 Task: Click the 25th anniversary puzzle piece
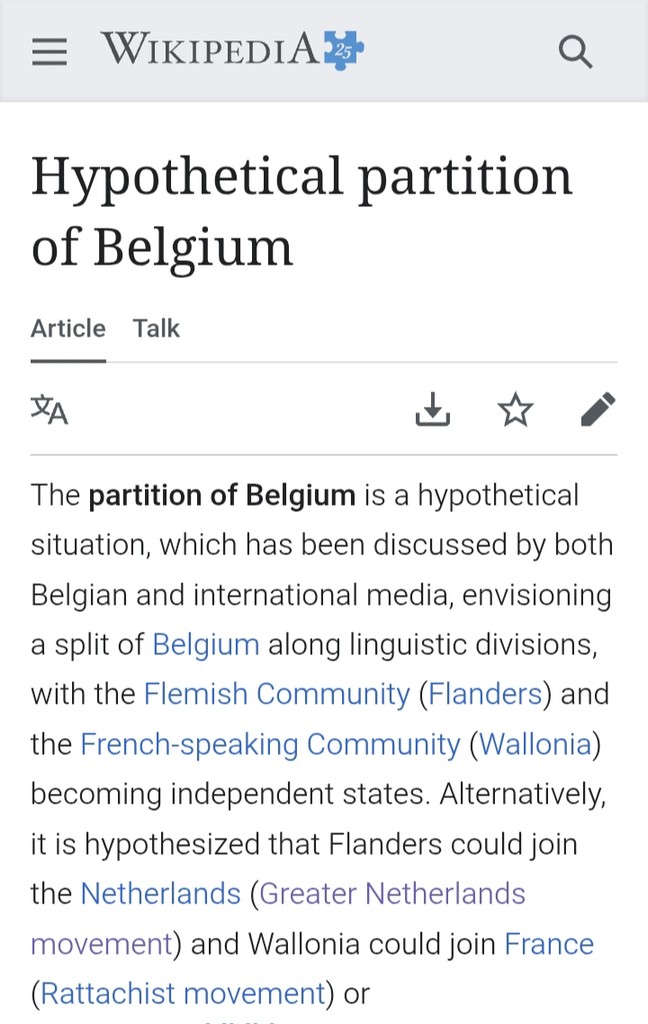pos(343,50)
